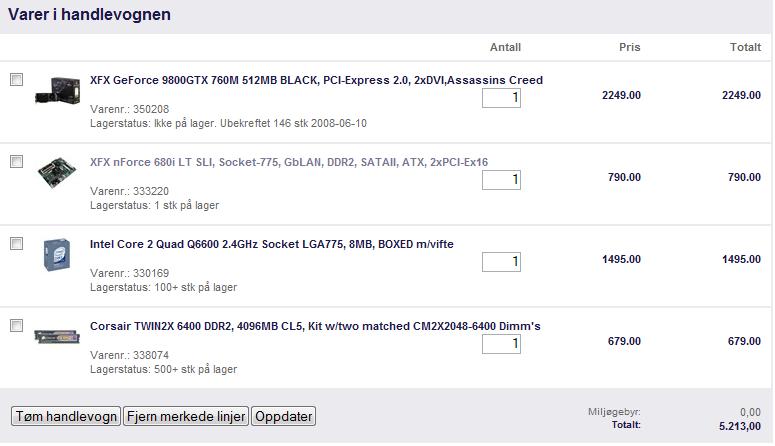Click the 790.00 value in Pris column

click(x=624, y=178)
